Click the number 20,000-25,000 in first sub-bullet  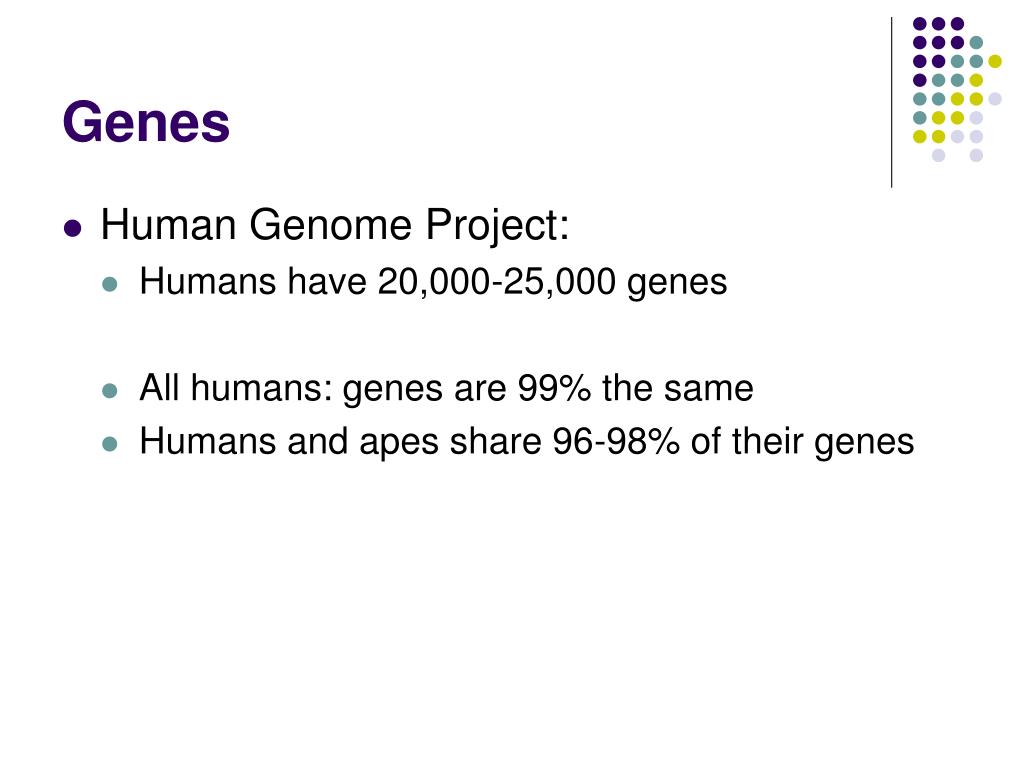point(496,282)
